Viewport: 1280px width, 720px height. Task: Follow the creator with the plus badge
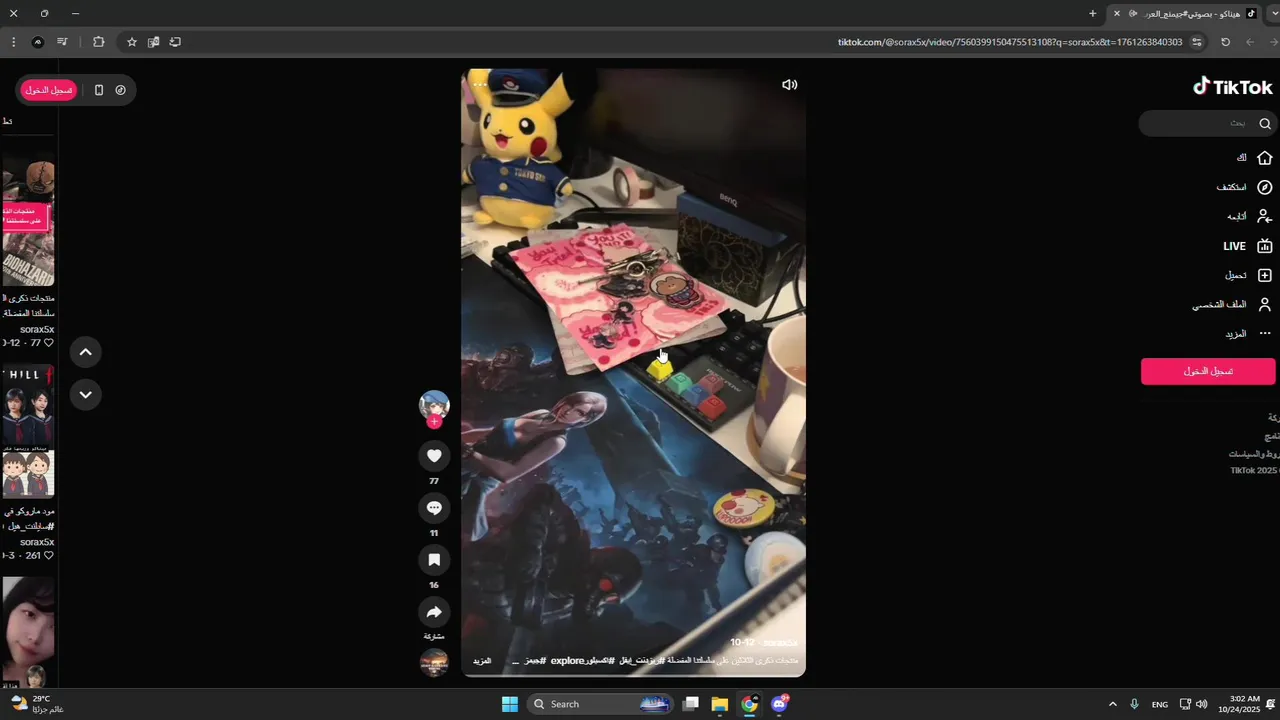tap(434, 422)
